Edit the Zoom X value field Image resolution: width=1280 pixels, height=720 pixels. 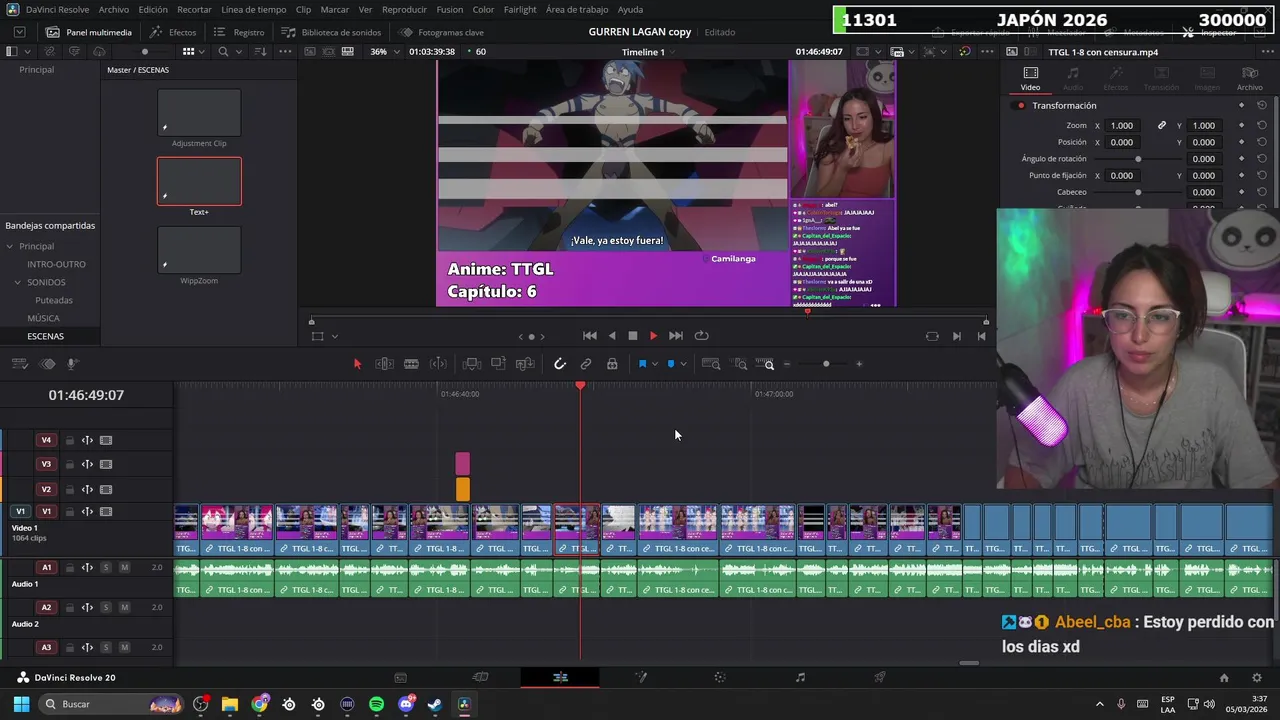pyautogui.click(x=1122, y=125)
